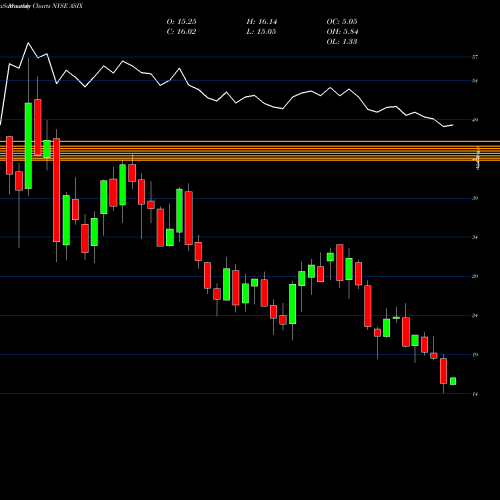This screenshot has width=500, height=500.
Task: Click the close price value C: 16.02
Action: pyautogui.click(x=181, y=32)
